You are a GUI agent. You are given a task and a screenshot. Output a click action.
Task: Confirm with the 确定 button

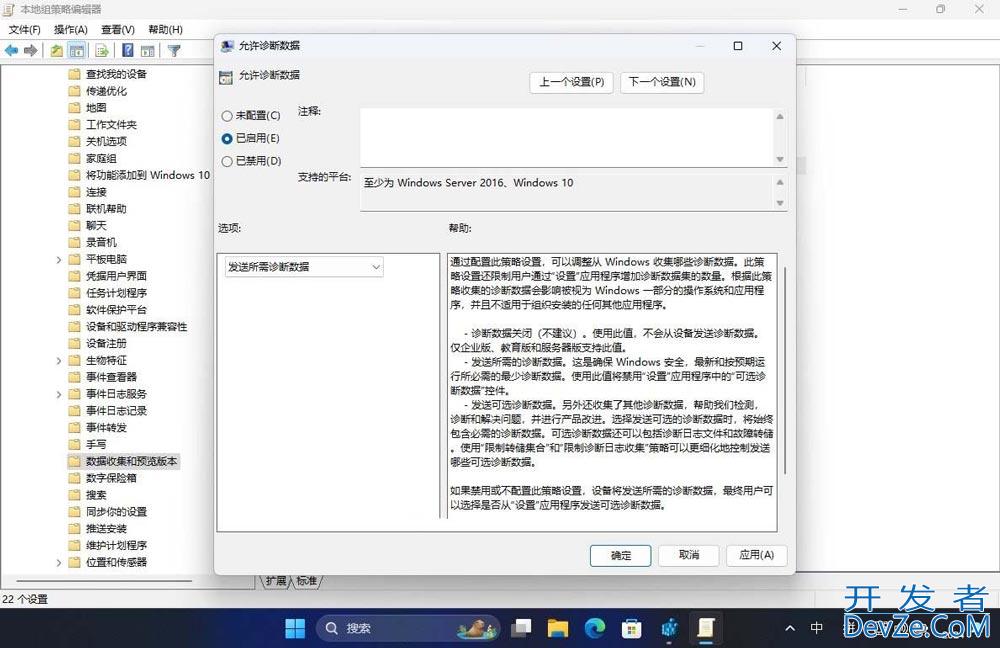[621, 556]
